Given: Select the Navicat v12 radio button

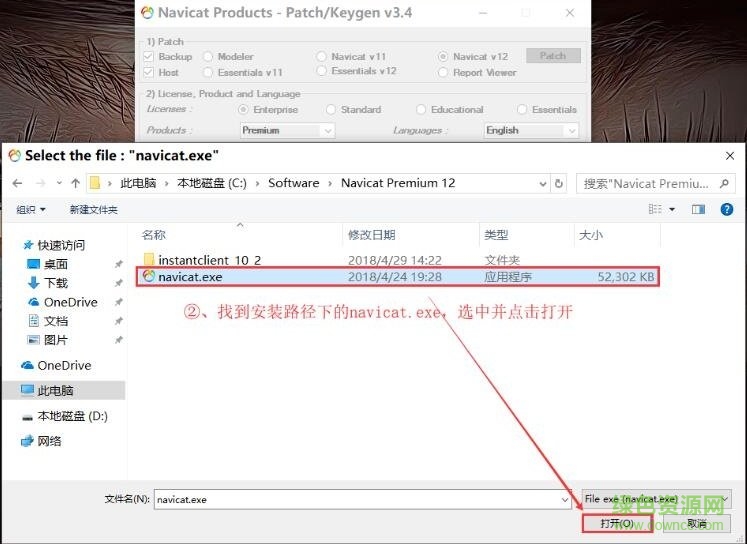Looking at the screenshot, I should (443, 57).
